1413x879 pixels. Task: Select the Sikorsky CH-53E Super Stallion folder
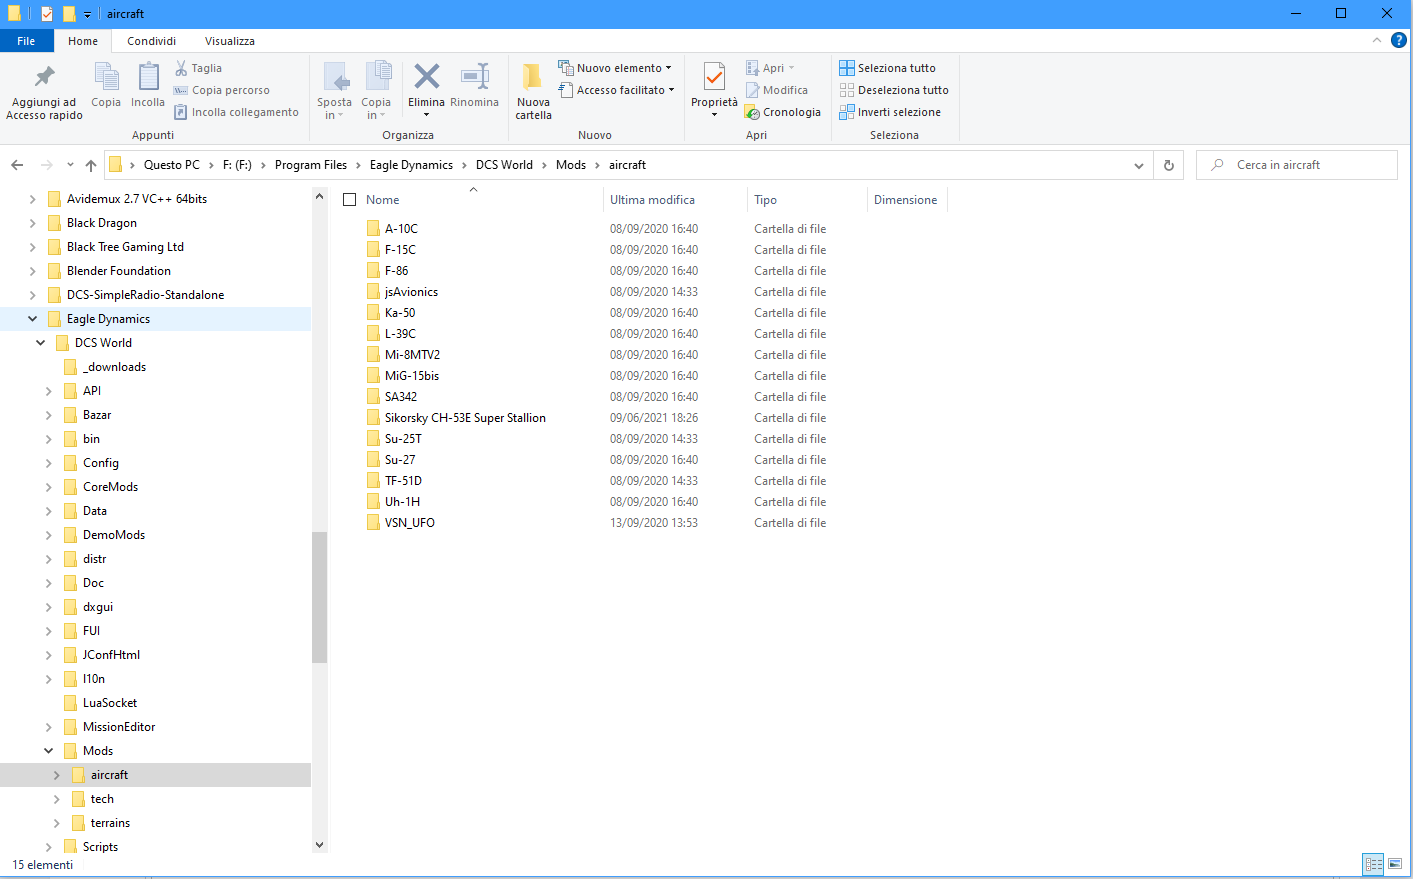(x=465, y=418)
